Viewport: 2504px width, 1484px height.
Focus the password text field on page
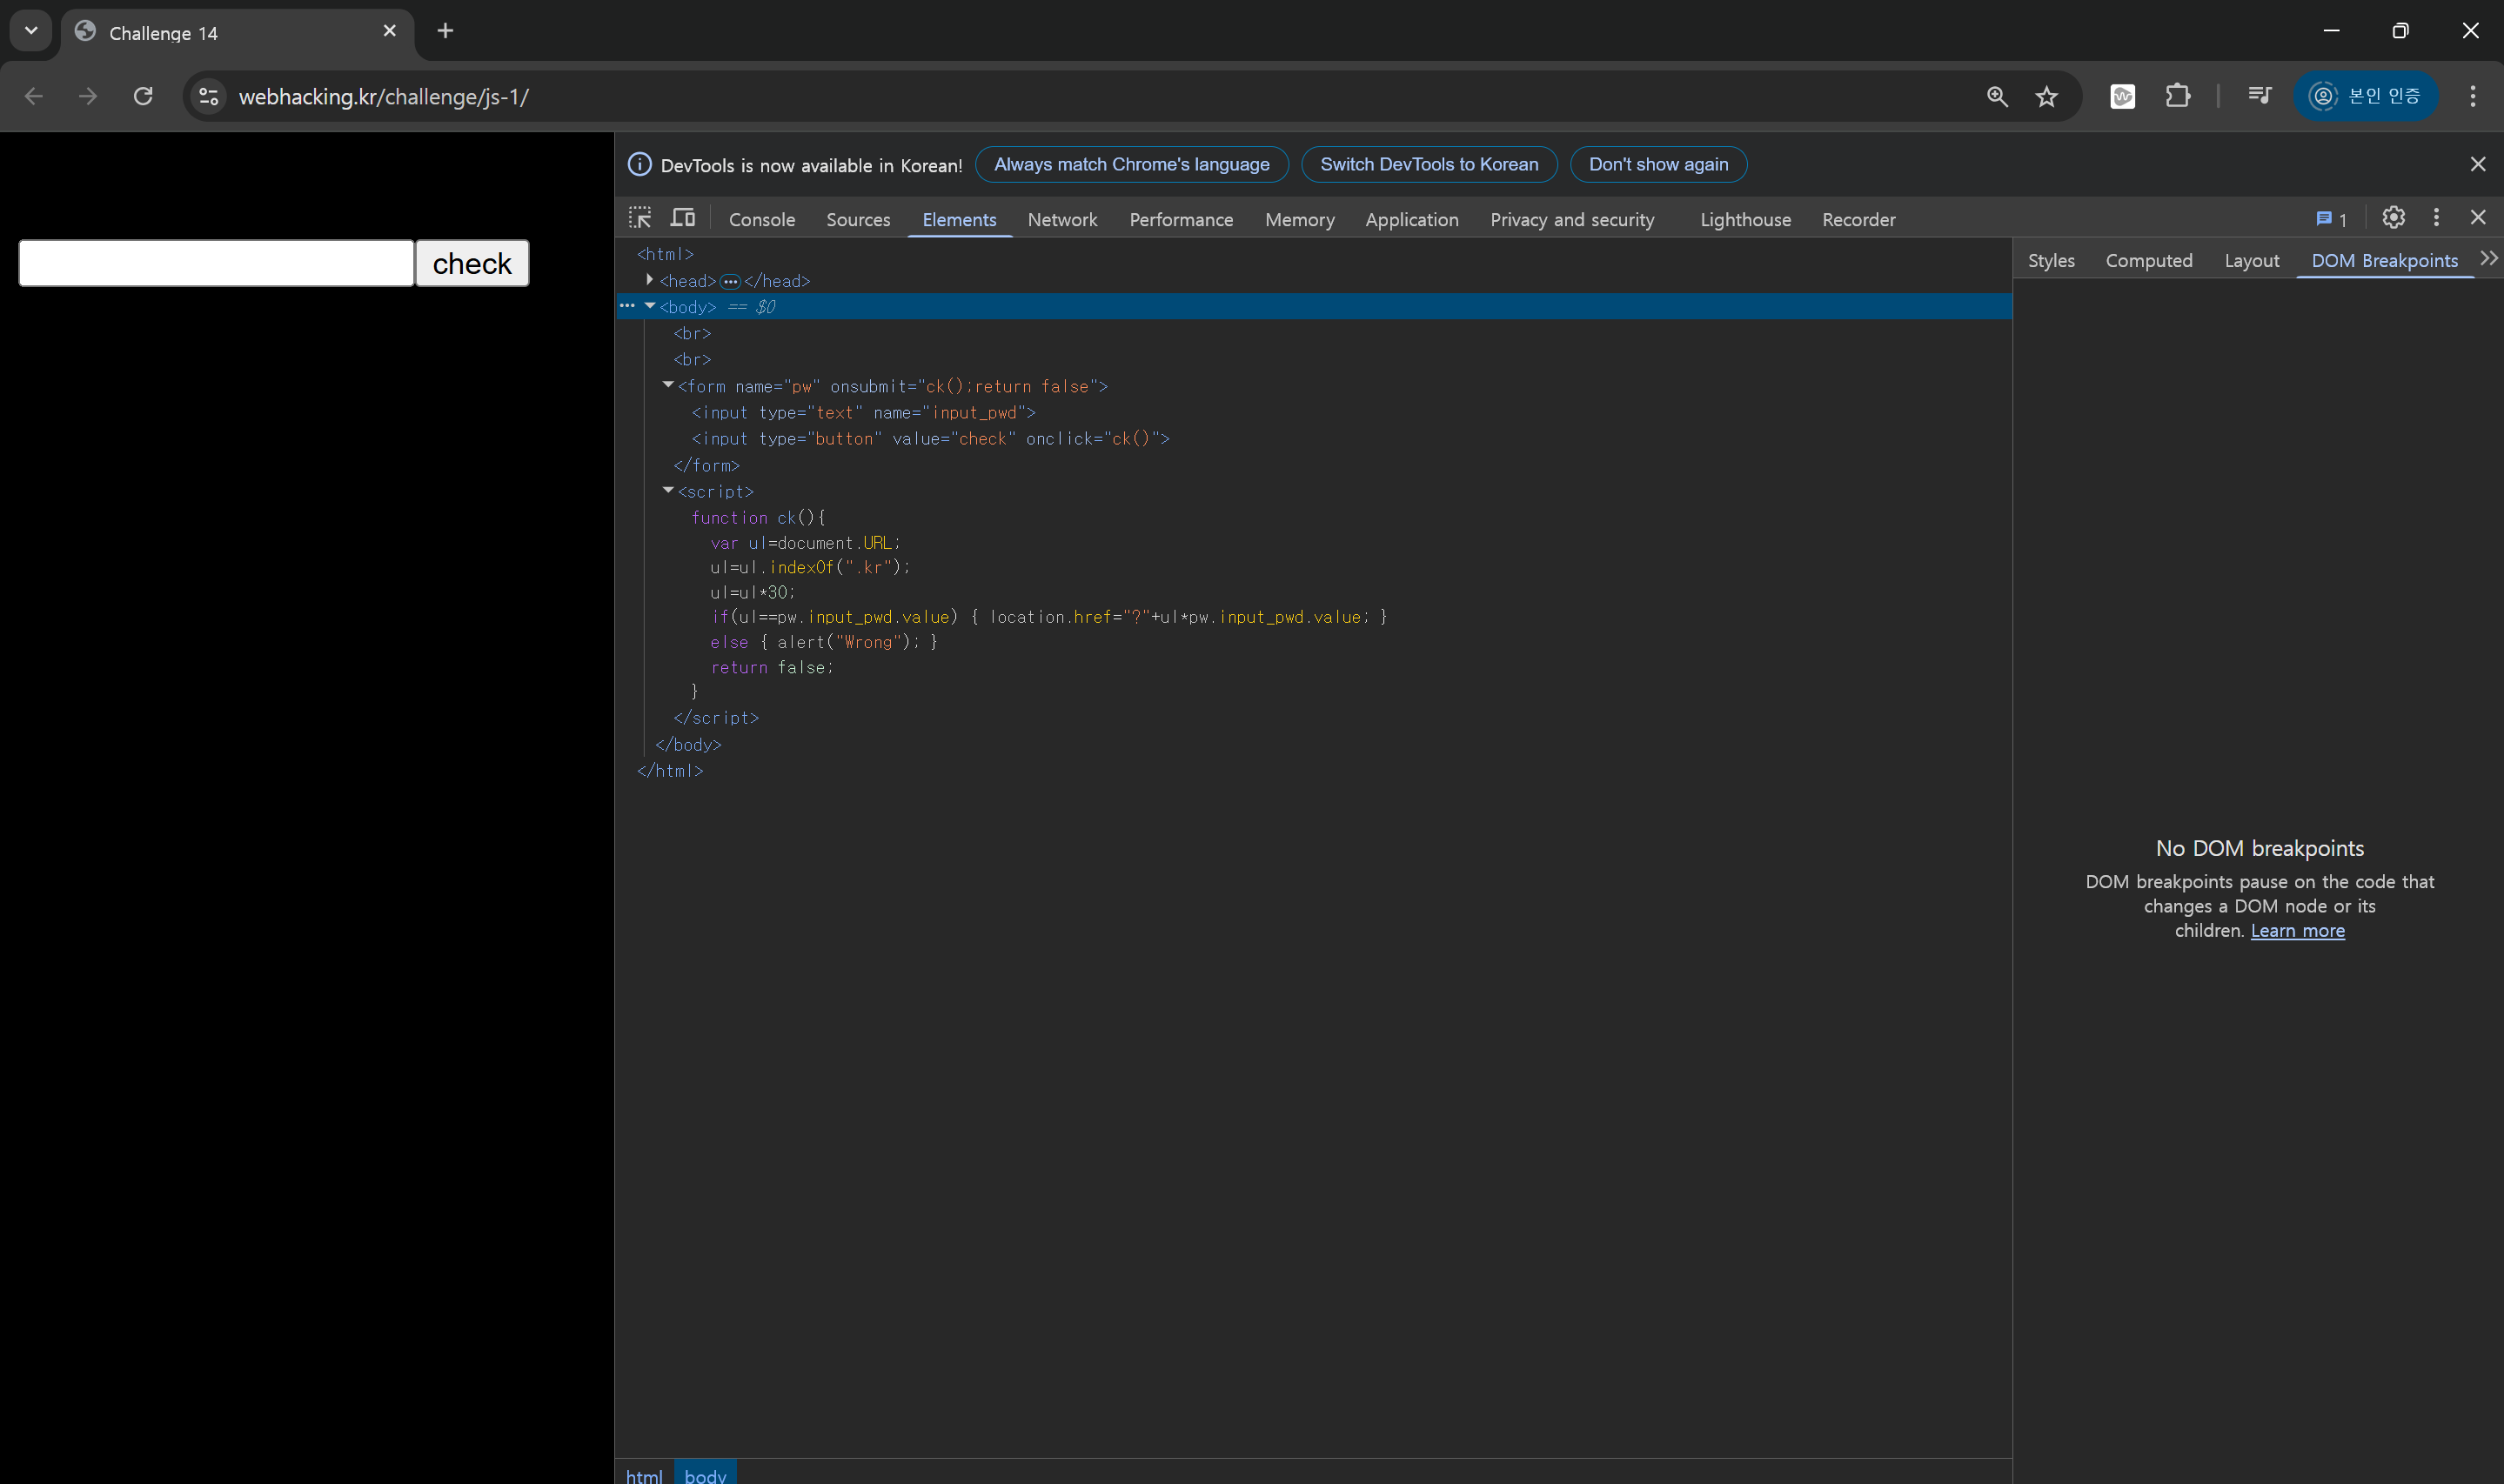point(216,263)
